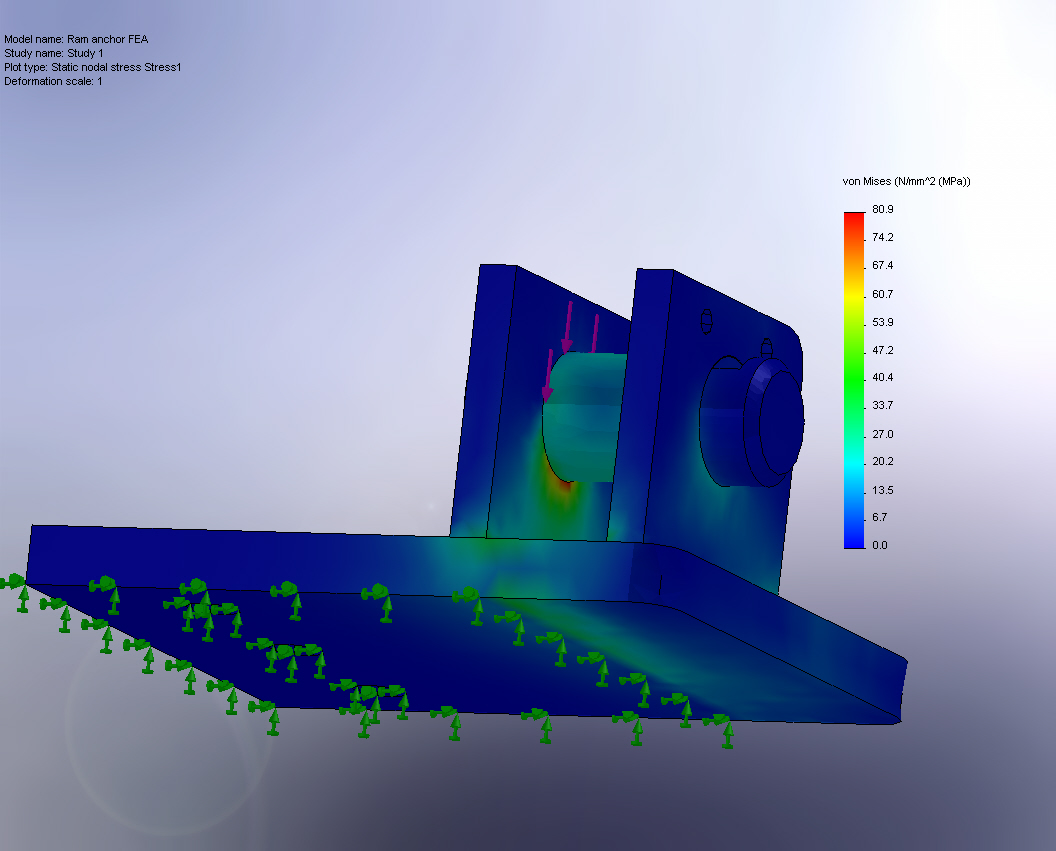Viewport: 1056px width, 851px height.
Task: Select the red stress hotspot beneath the pin
Action: pos(562,481)
